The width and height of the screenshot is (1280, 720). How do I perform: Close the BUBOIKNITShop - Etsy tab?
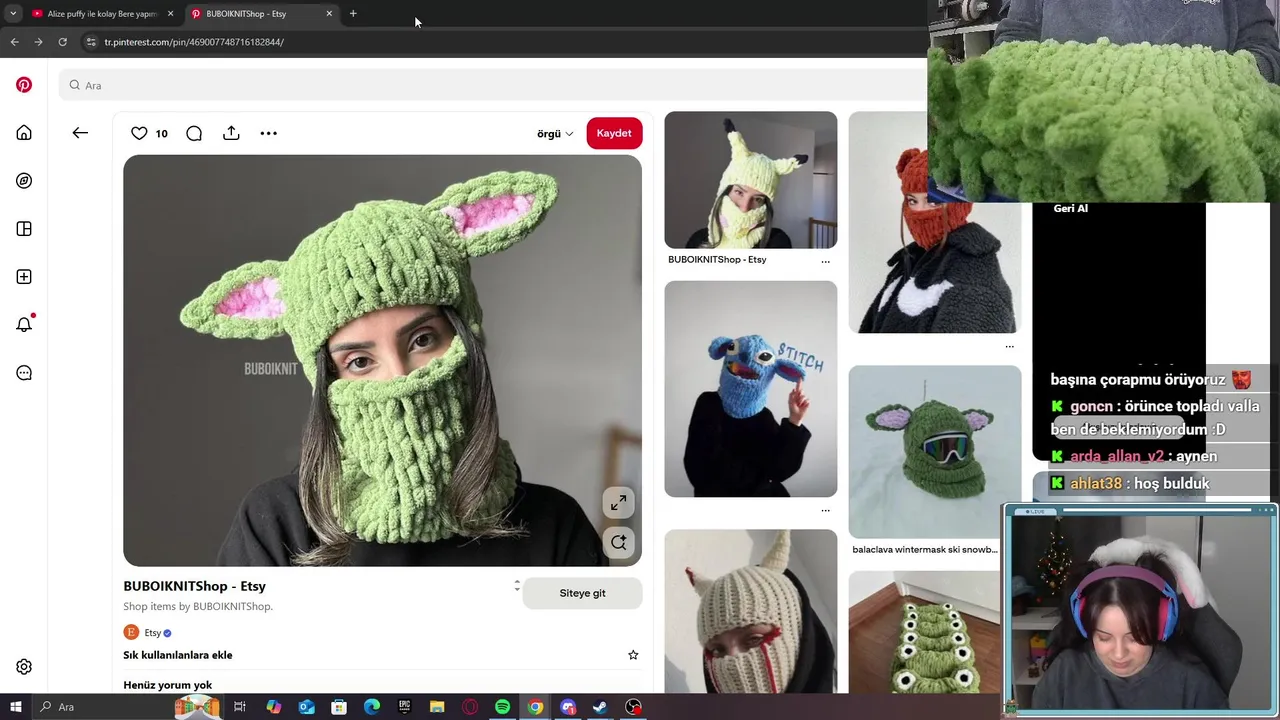(329, 14)
